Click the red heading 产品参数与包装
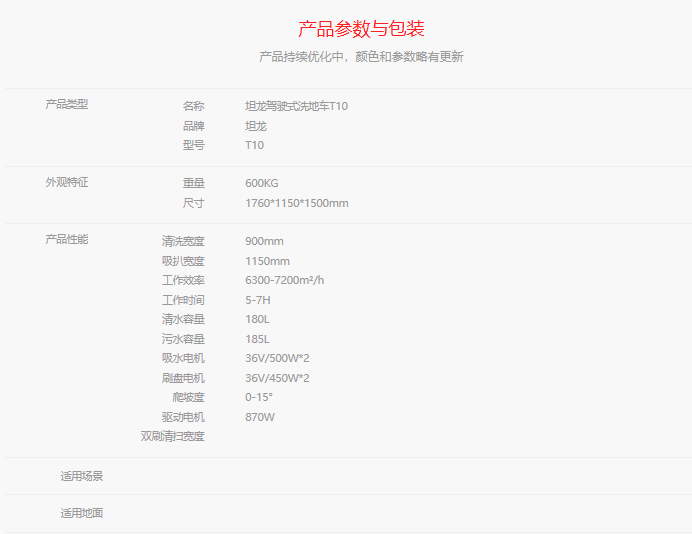 [x=361, y=29]
